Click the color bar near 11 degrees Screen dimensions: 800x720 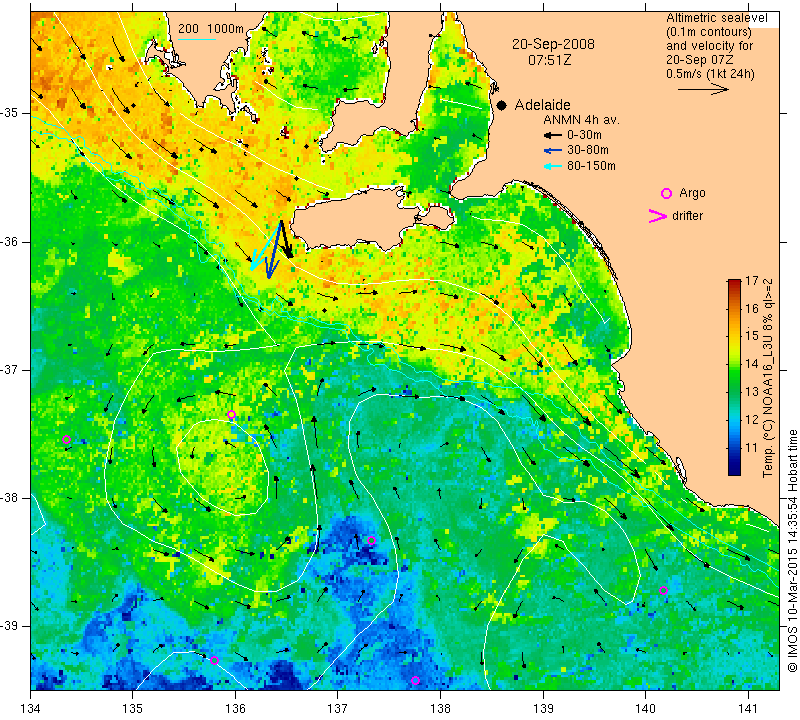click(x=734, y=448)
